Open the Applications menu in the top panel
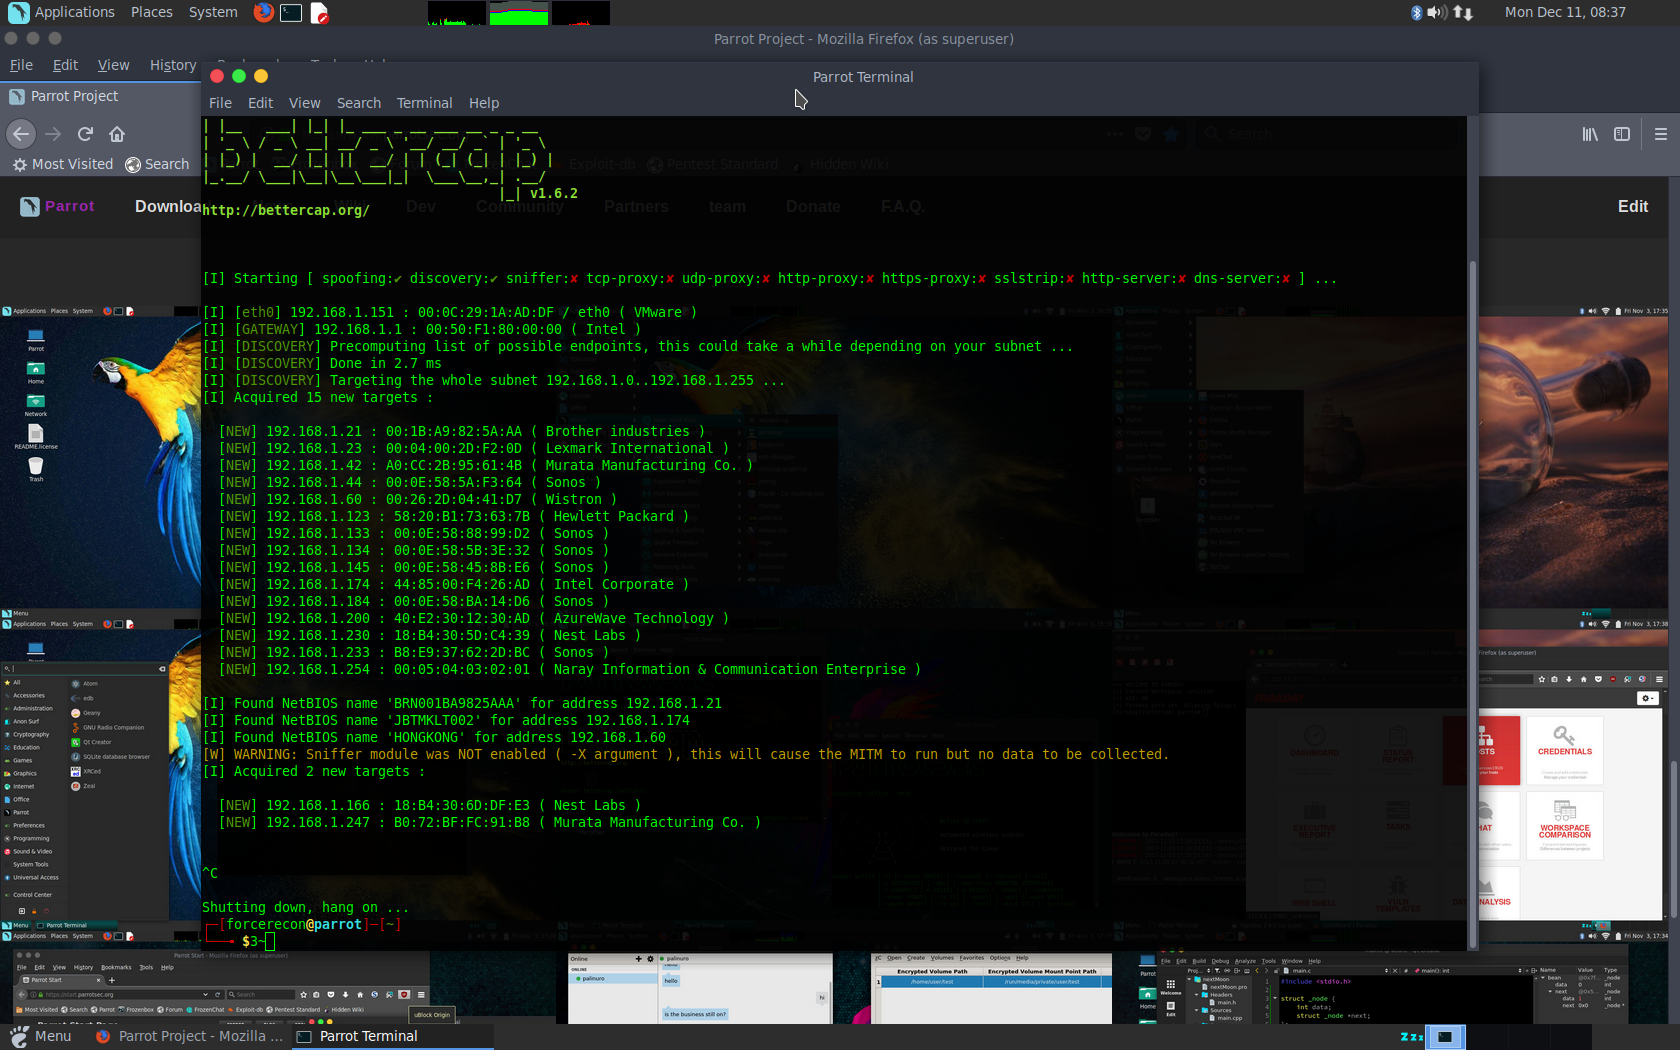Viewport: 1680px width, 1050px height. coord(62,12)
